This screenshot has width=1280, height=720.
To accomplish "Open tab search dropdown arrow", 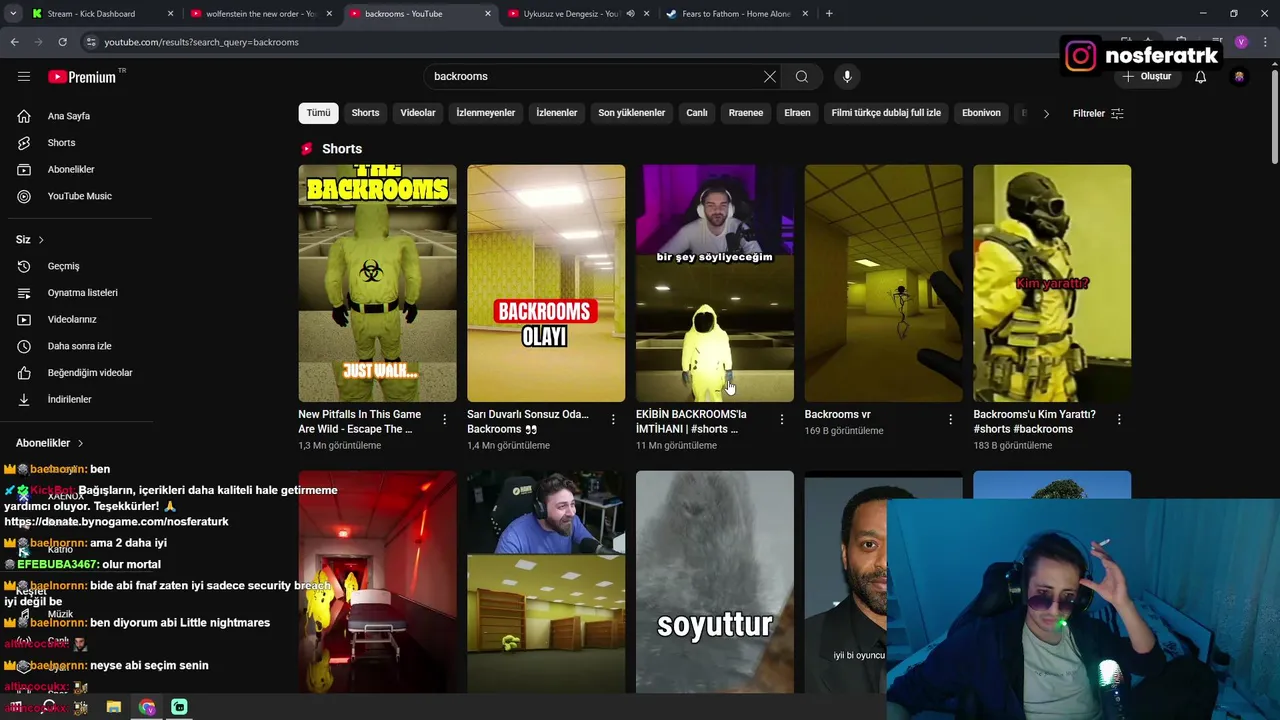I will [x=12, y=14].
